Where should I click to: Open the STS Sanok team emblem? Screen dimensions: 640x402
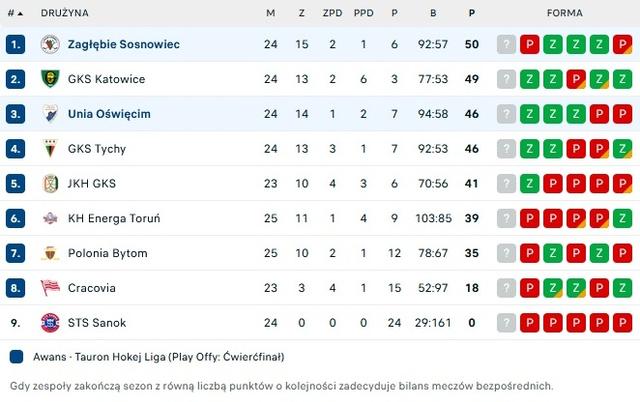tap(50, 323)
